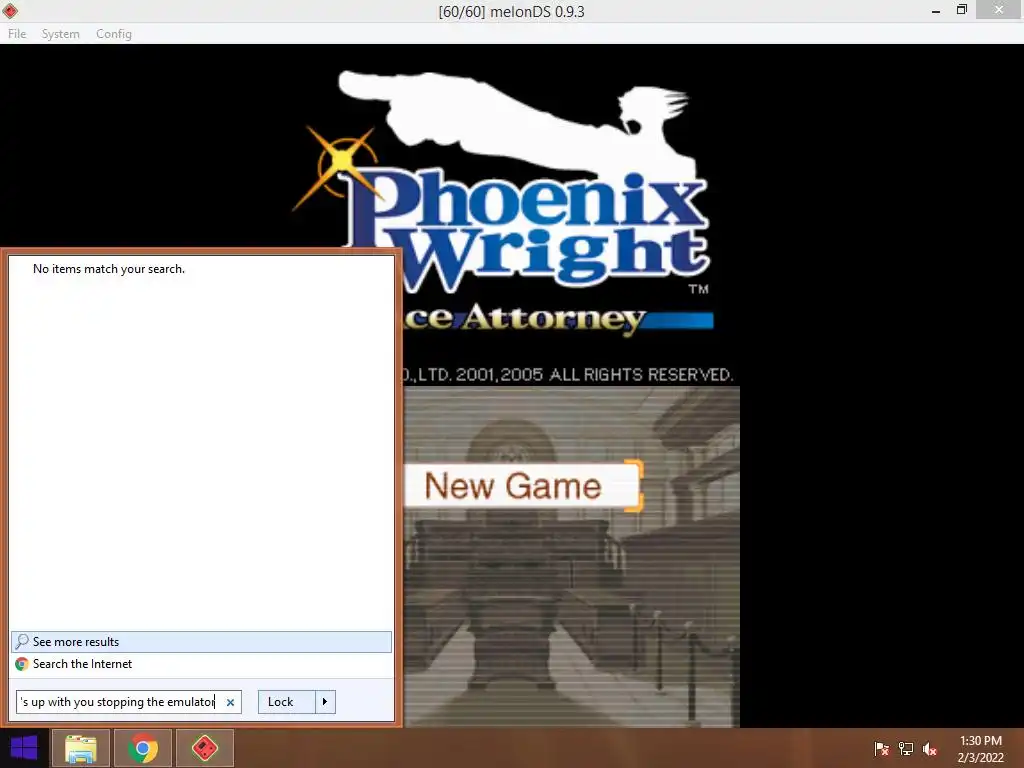Image resolution: width=1024 pixels, height=768 pixels.
Task: Select New Game on the game screen
Action: pyautogui.click(x=521, y=486)
